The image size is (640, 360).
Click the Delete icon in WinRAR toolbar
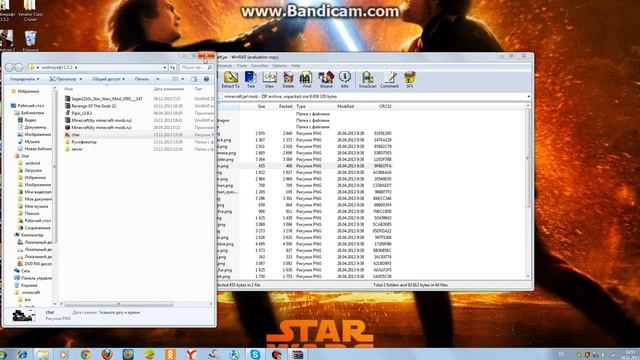click(x=288, y=80)
